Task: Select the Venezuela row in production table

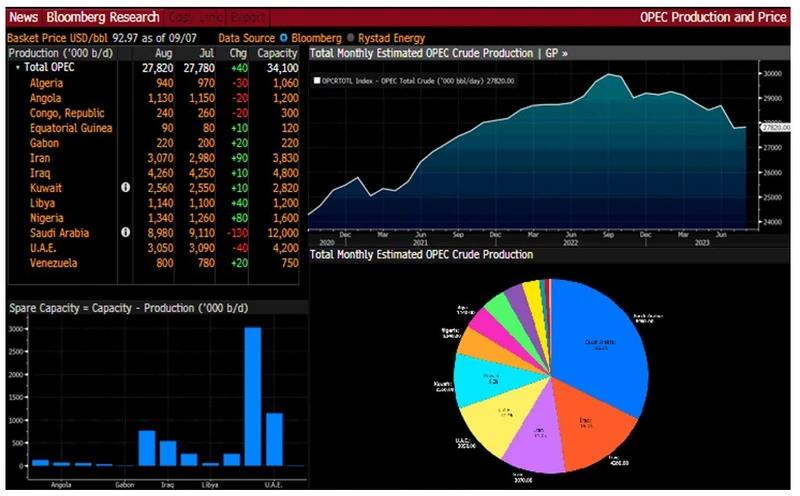Action: [x=150, y=263]
